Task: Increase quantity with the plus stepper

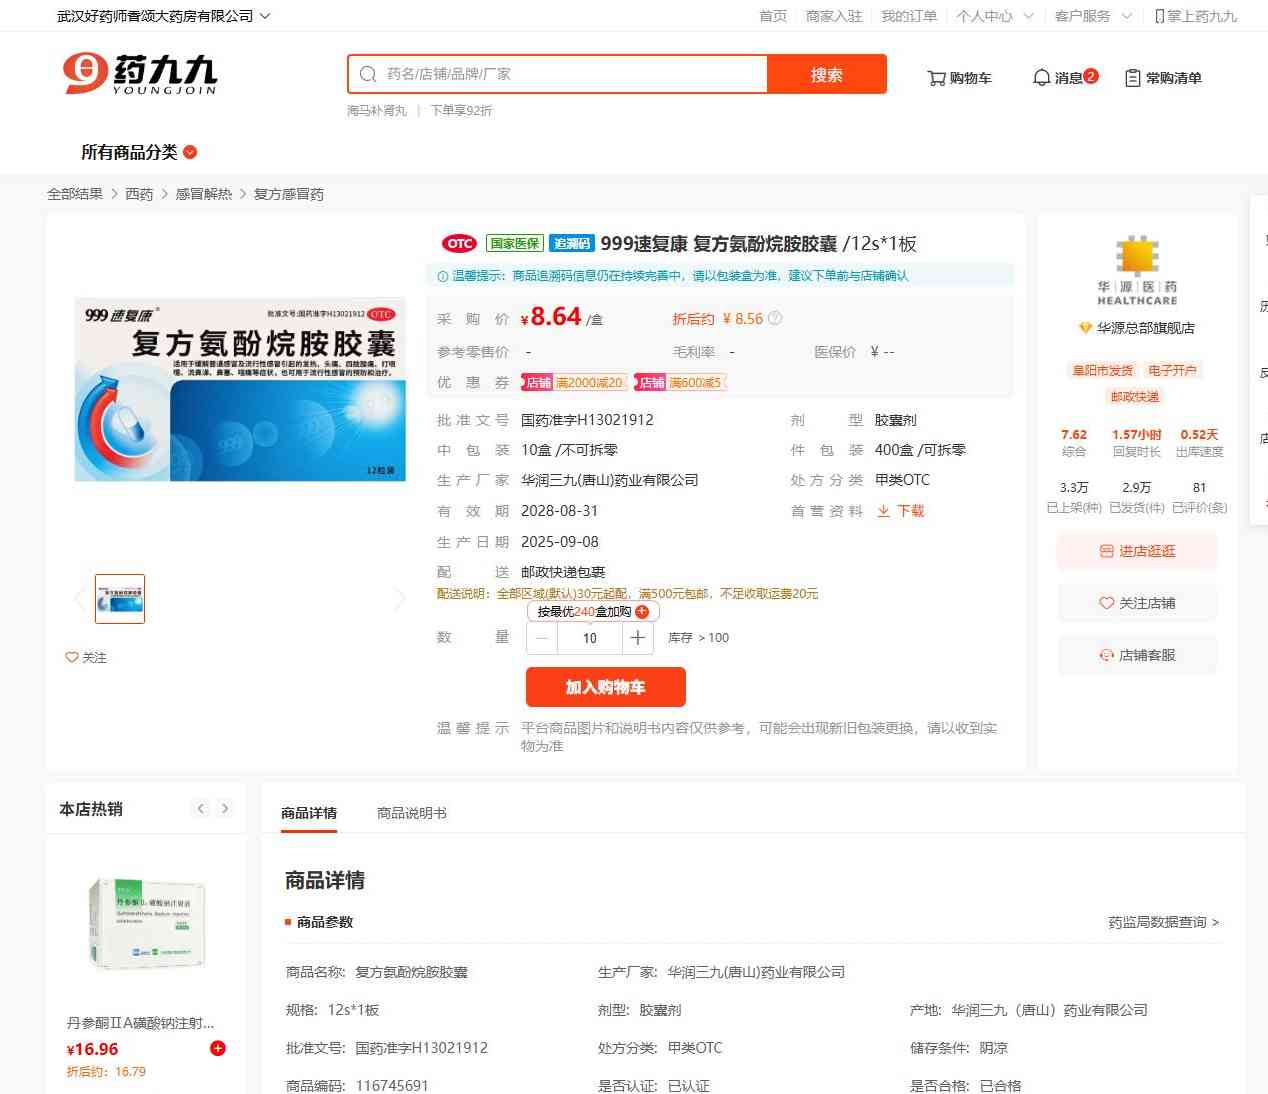Action: point(638,638)
